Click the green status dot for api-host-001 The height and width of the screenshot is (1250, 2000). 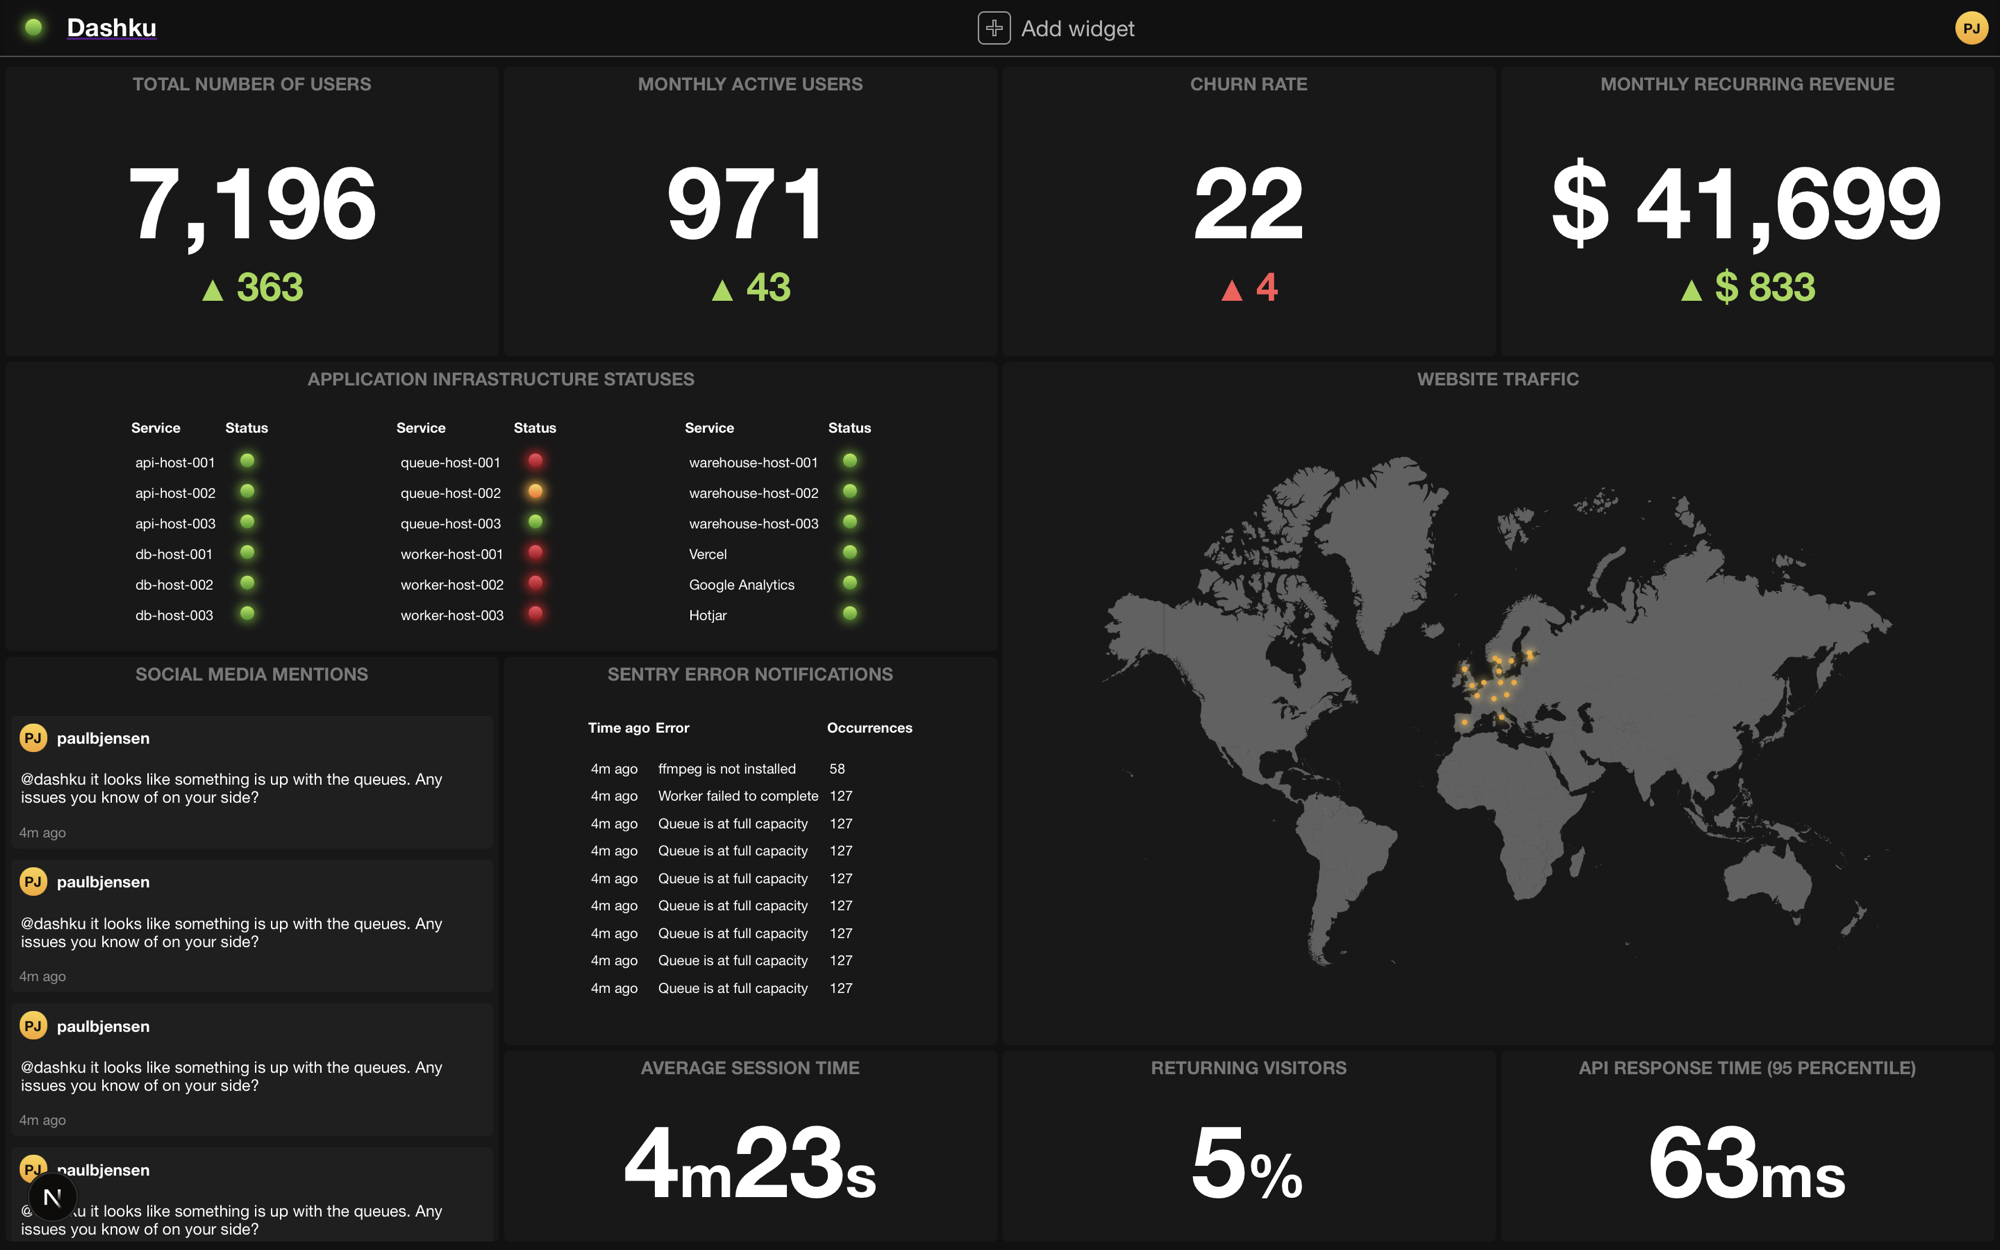point(247,461)
